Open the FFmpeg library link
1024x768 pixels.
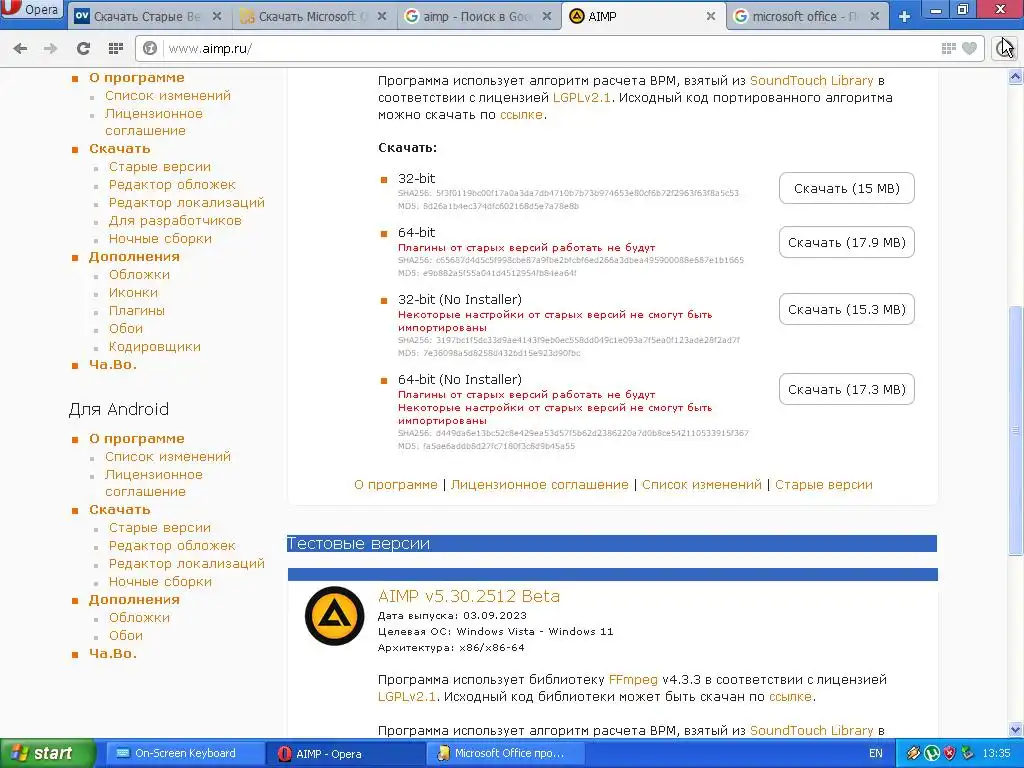[x=633, y=680]
